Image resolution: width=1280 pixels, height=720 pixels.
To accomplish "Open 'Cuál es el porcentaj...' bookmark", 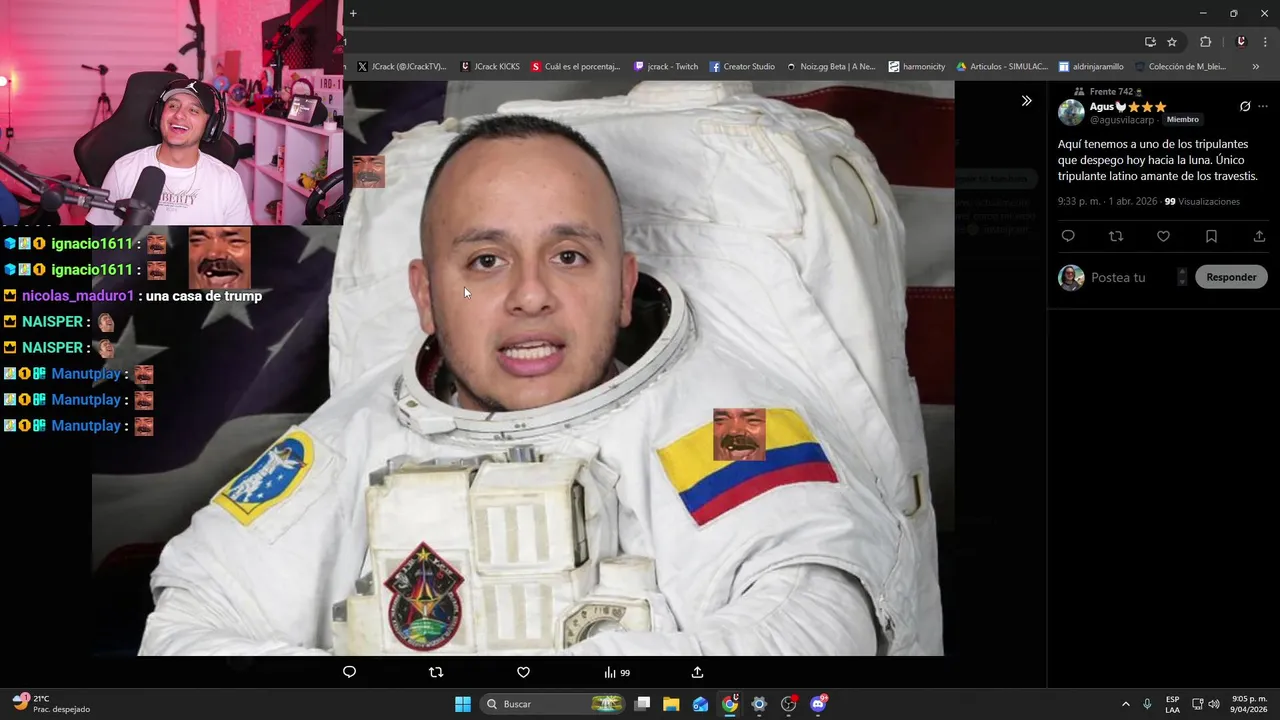I will [x=576, y=67].
